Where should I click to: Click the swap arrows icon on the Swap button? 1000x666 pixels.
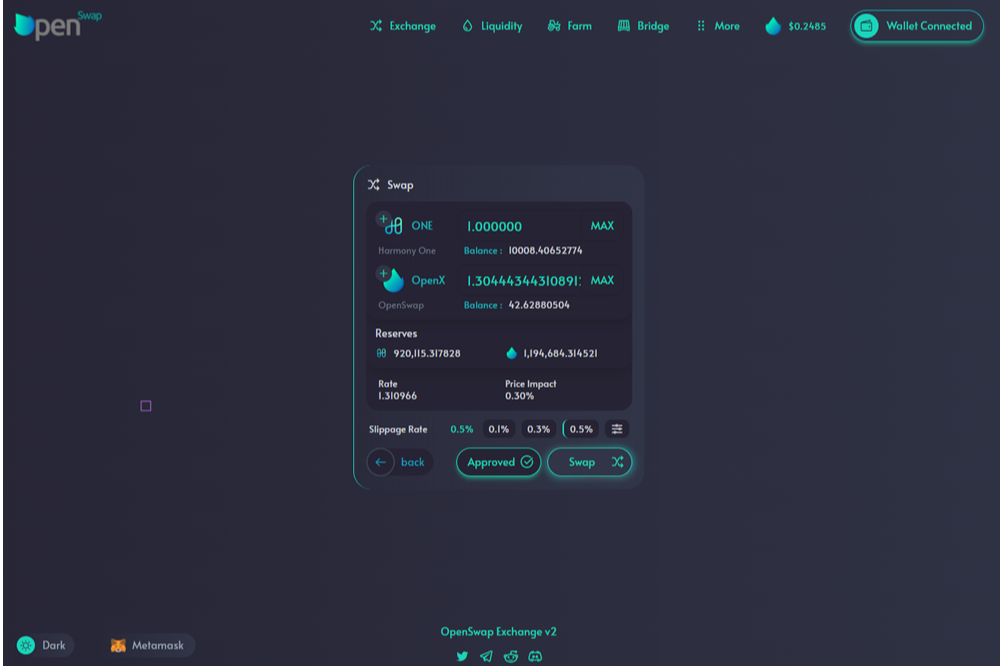[617, 462]
